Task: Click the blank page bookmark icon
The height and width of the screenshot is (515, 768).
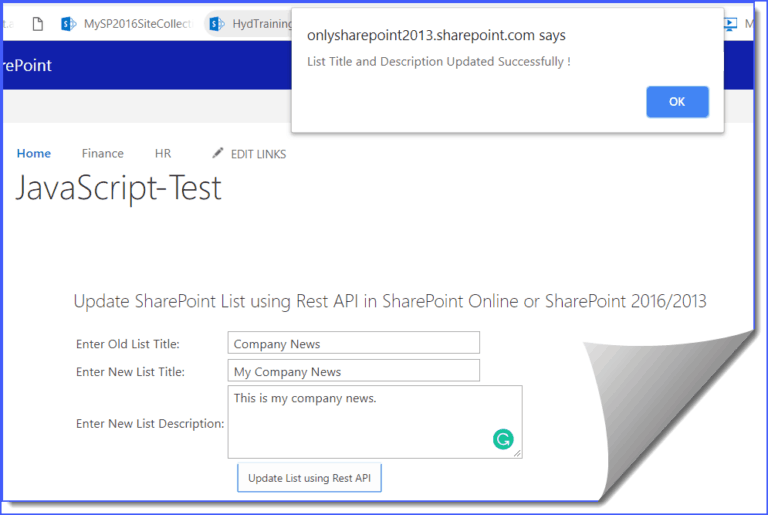Action: [38, 24]
